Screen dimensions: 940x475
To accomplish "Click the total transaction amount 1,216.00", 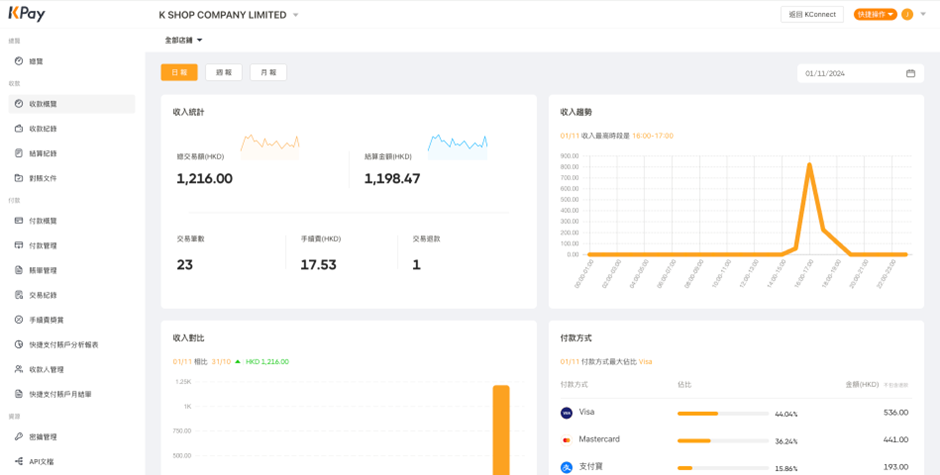I will 204,179.
